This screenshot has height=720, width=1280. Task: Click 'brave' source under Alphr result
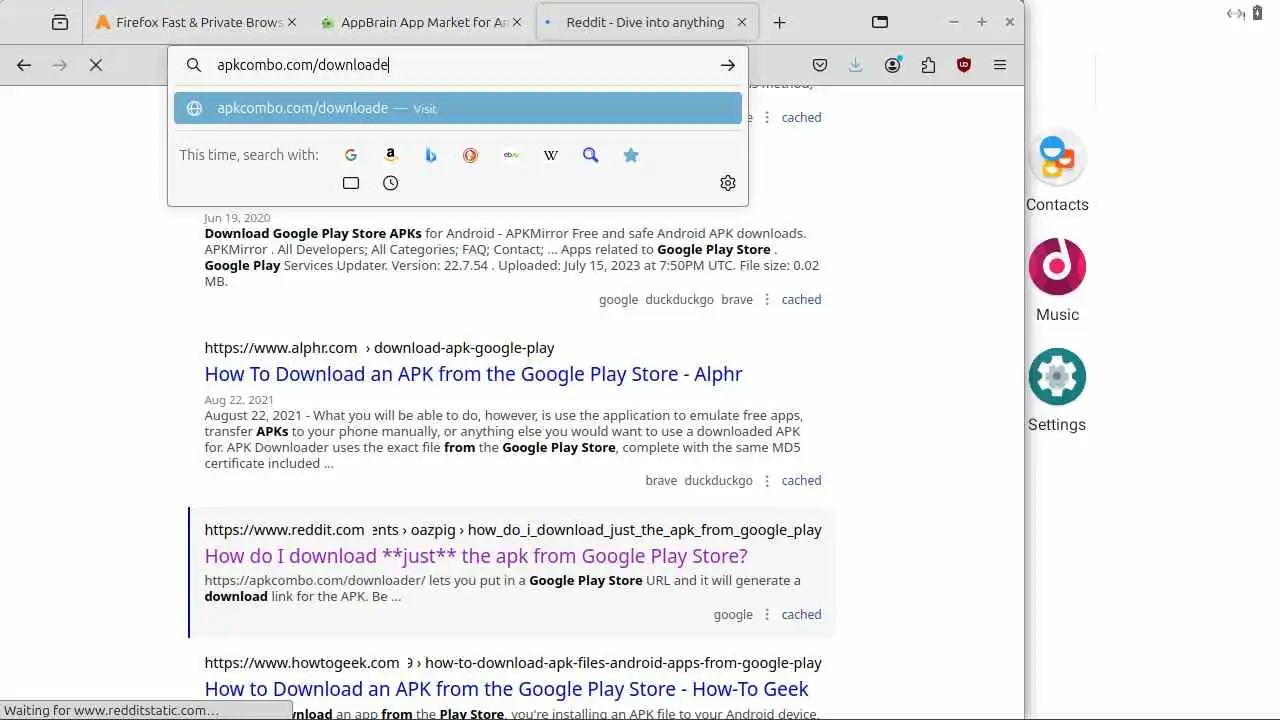[661, 480]
